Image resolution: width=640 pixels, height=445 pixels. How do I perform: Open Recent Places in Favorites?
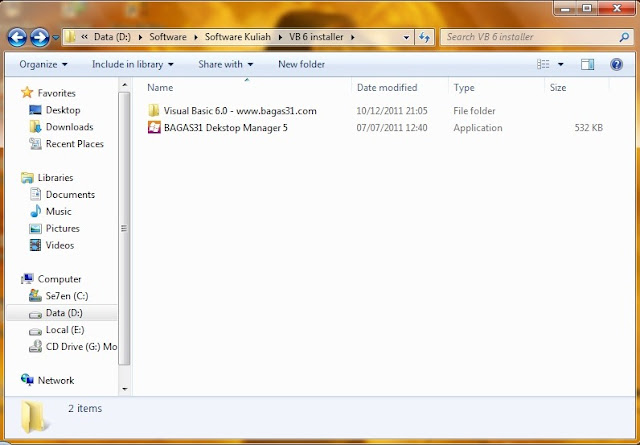point(75,144)
